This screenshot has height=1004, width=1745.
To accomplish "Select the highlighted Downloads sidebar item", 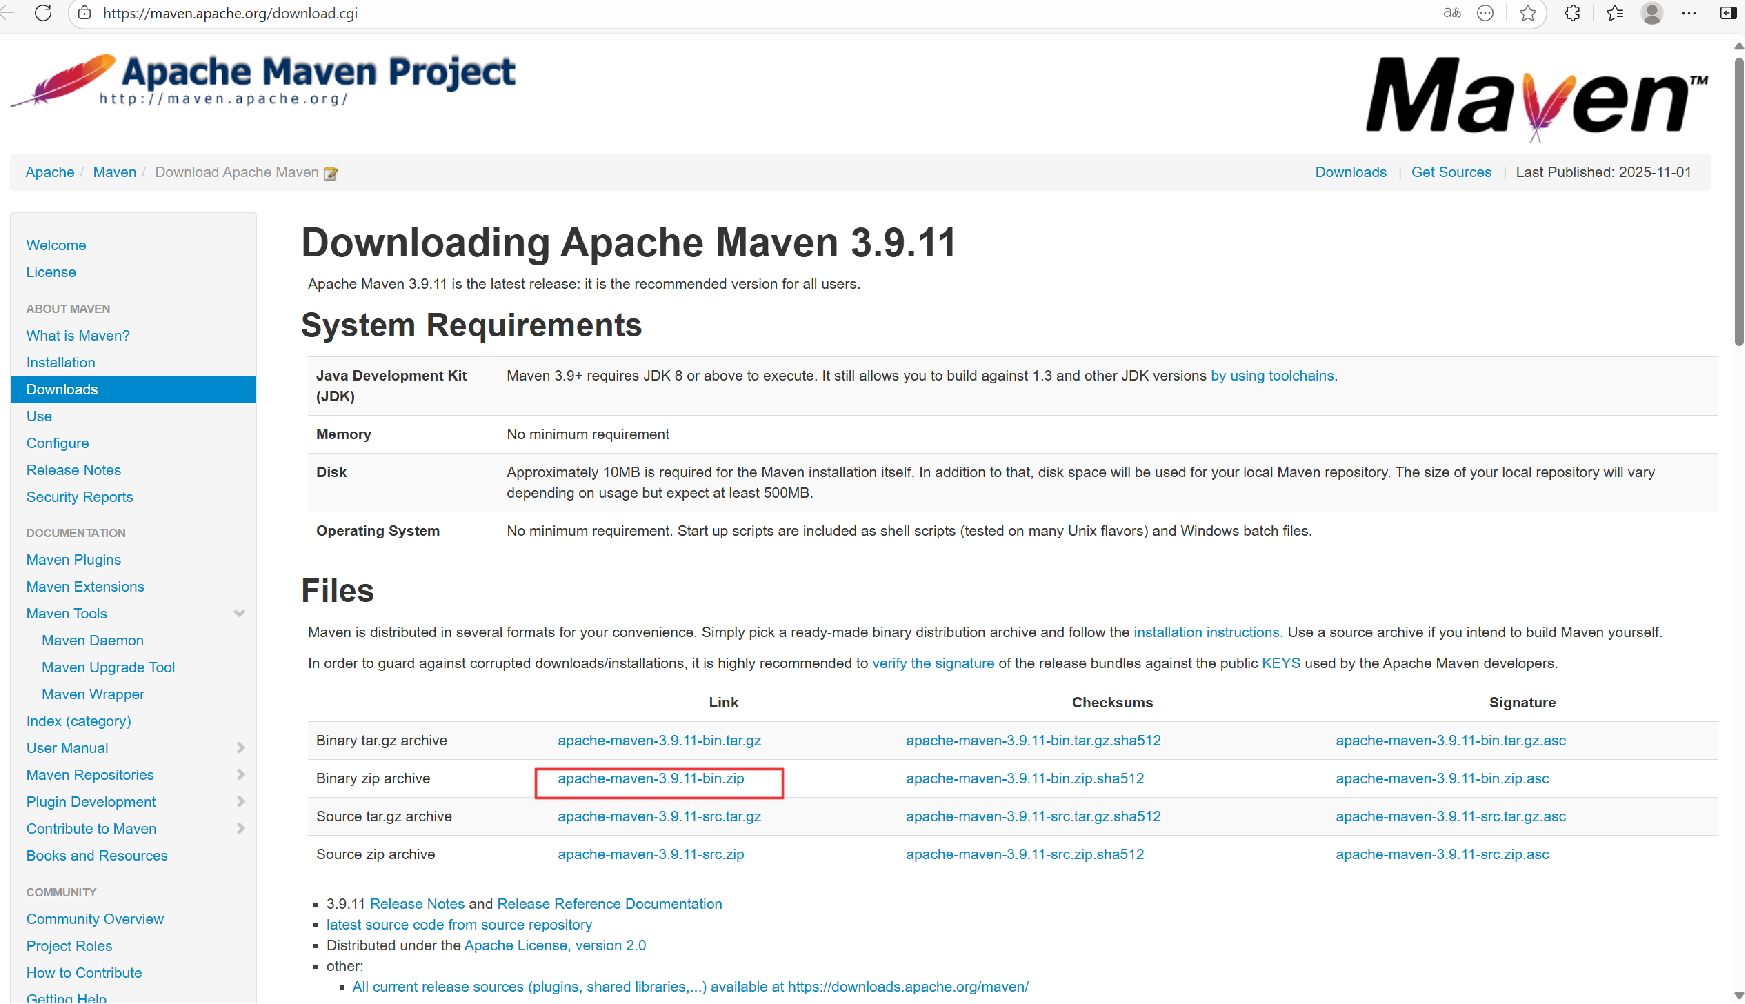I will [133, 390].
